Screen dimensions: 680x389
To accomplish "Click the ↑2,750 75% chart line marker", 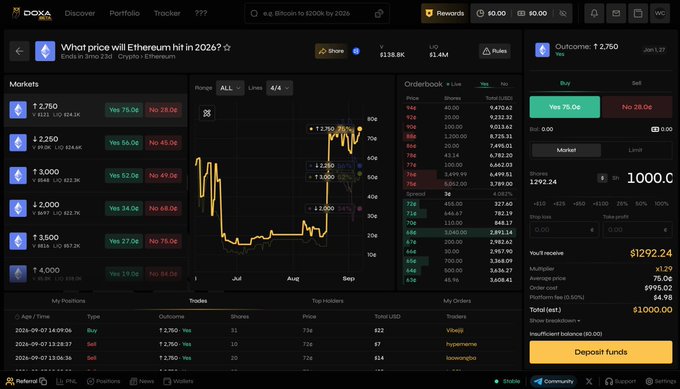I will click(330, 129).
